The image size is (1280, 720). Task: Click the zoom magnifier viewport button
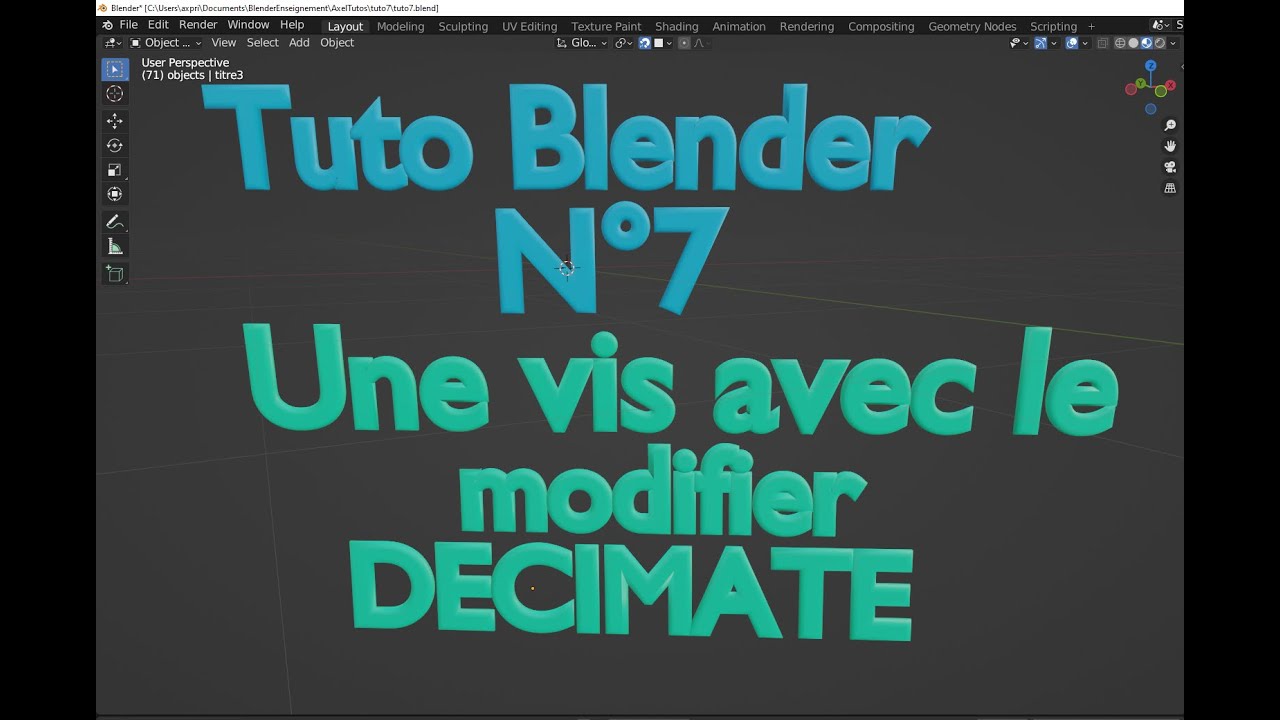[x=1170, y=126]
